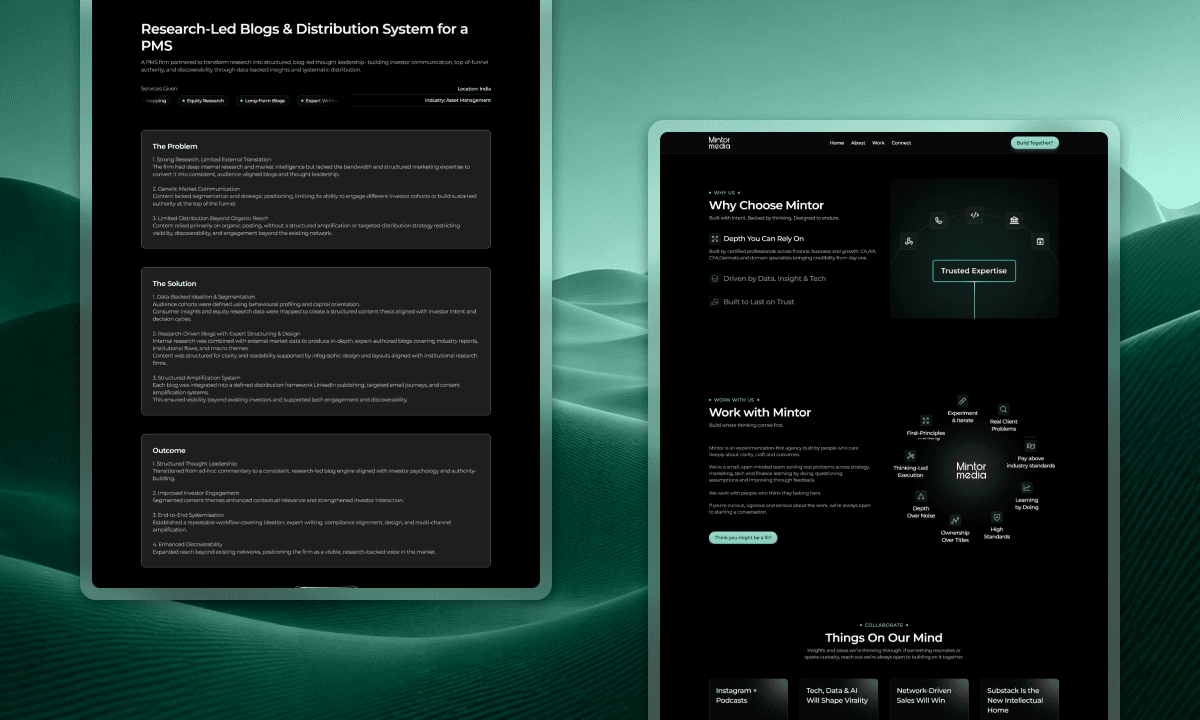Viewport: 1200px width, 720px height.
Task: Click '2. Improved Investor Engagement' line
Action: pyautogui.click(x=196, y=493)
